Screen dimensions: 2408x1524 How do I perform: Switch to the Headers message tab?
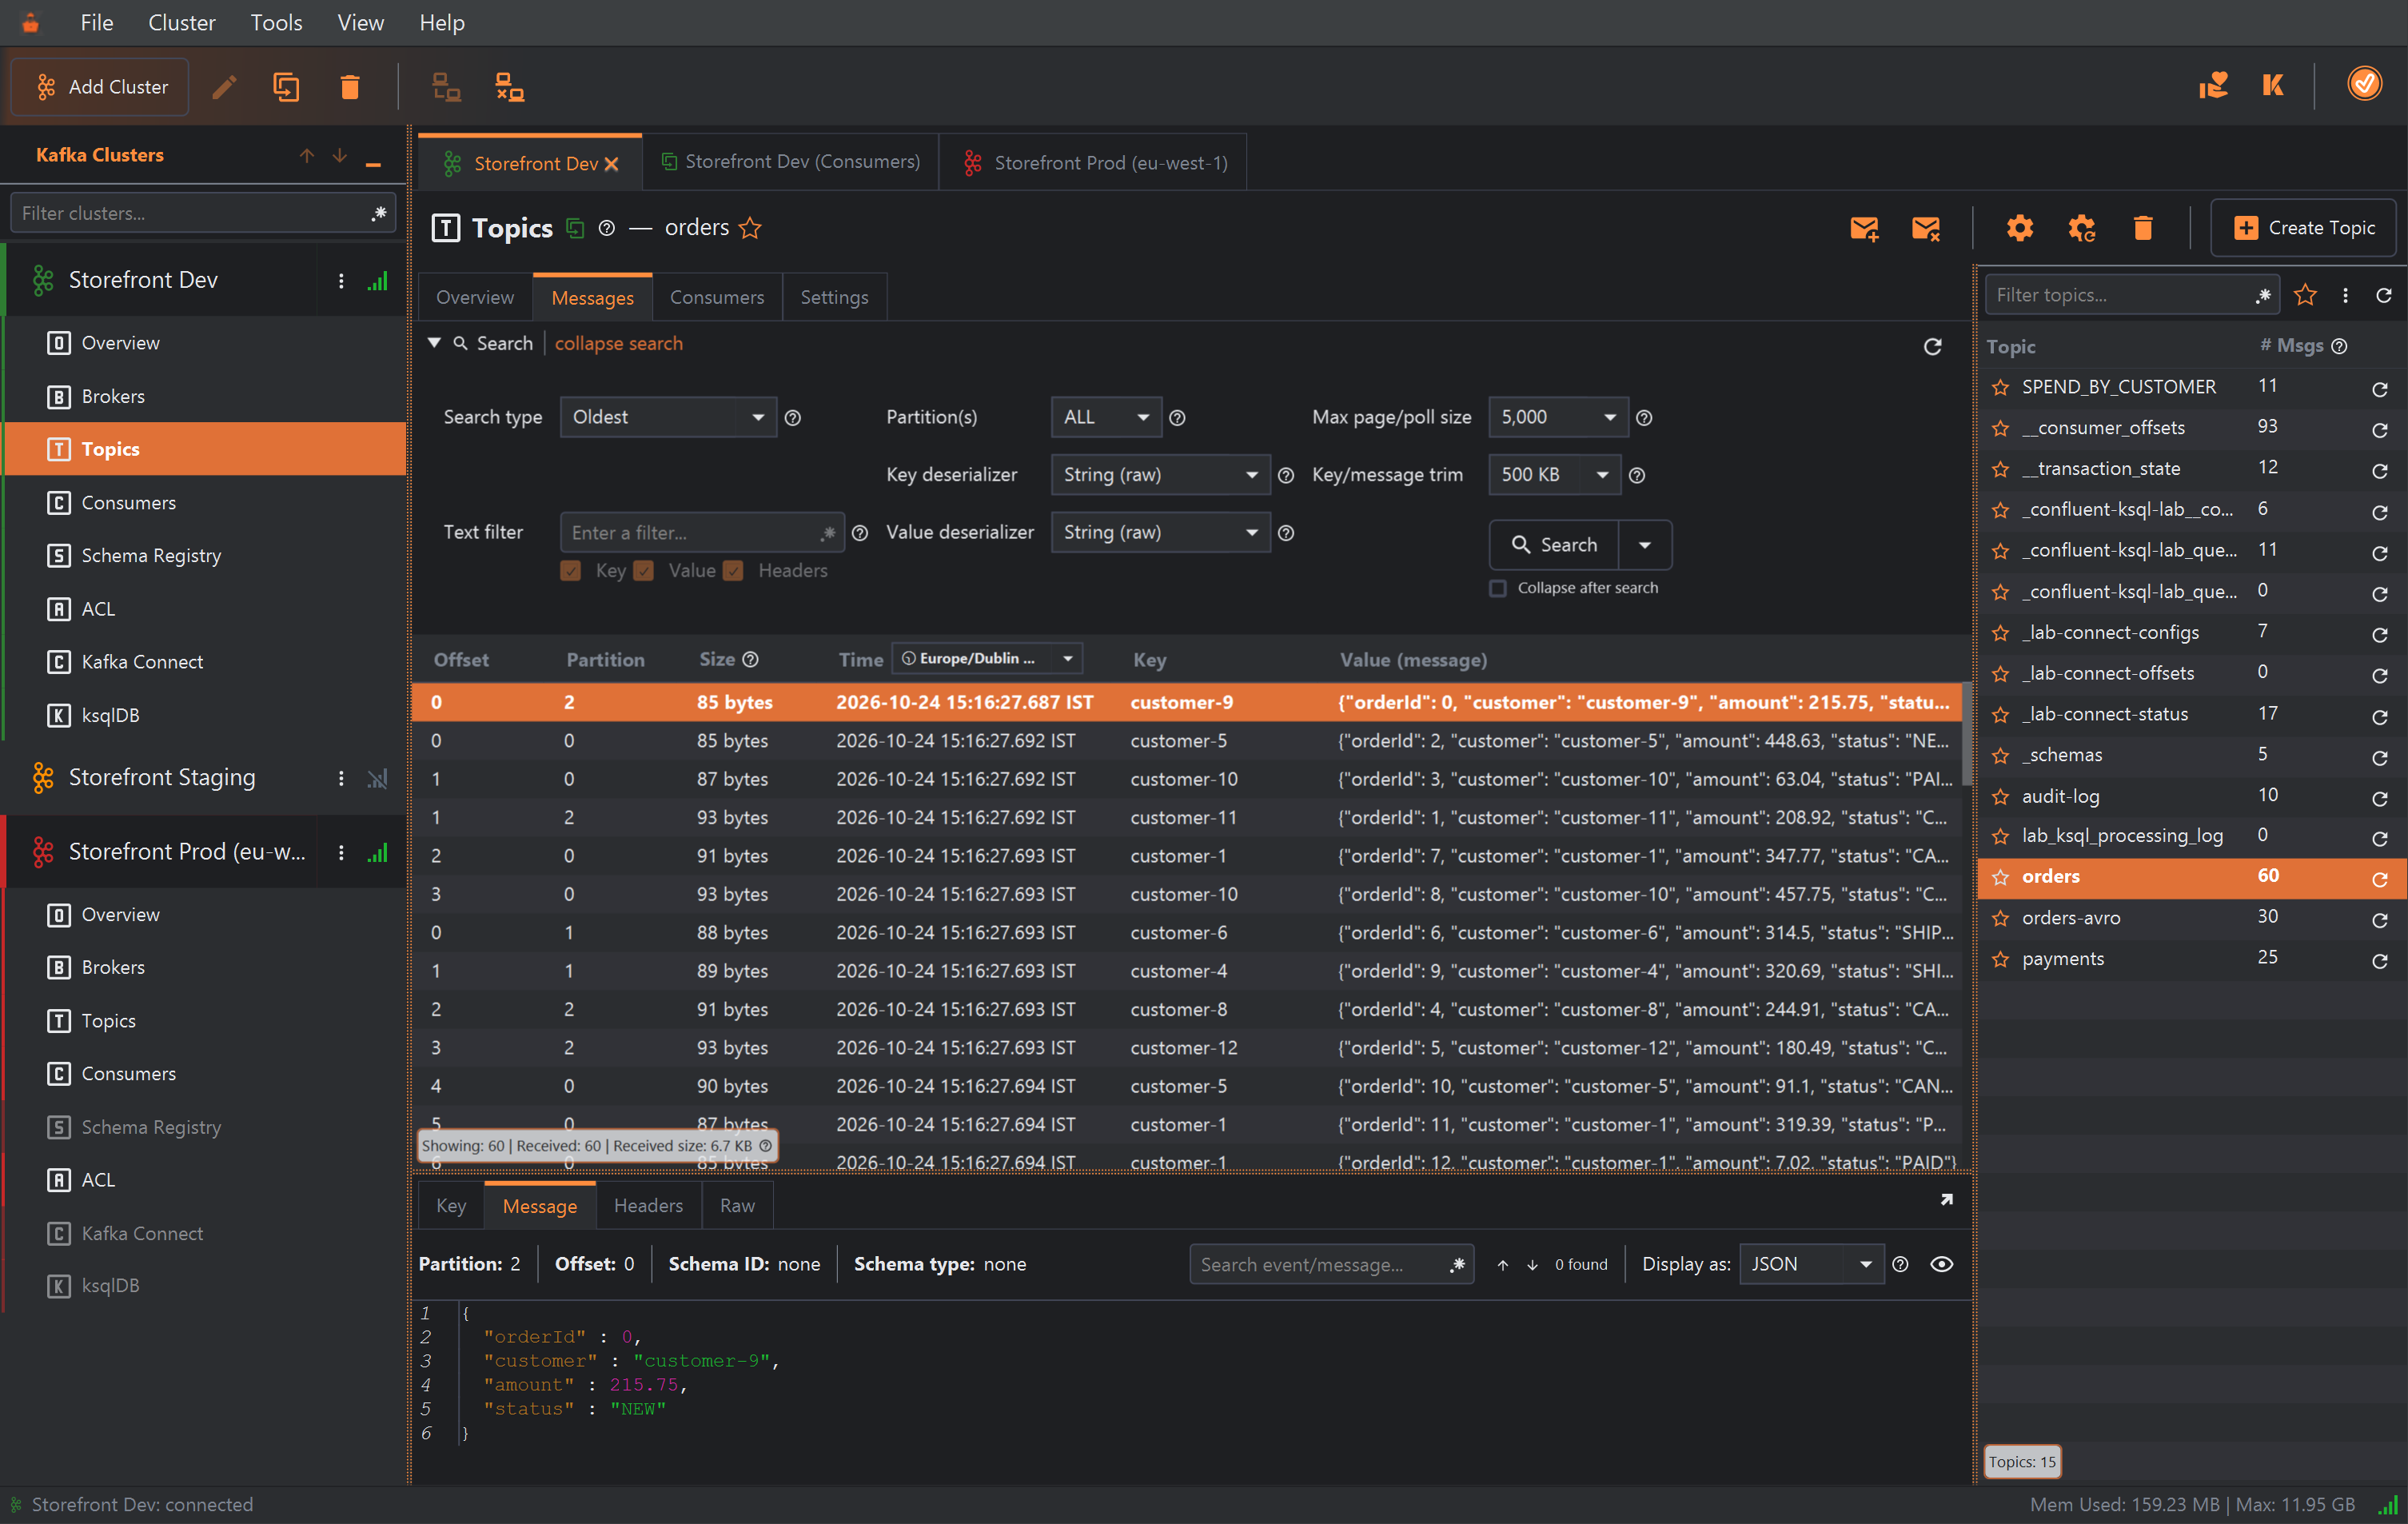point(648,1206)
